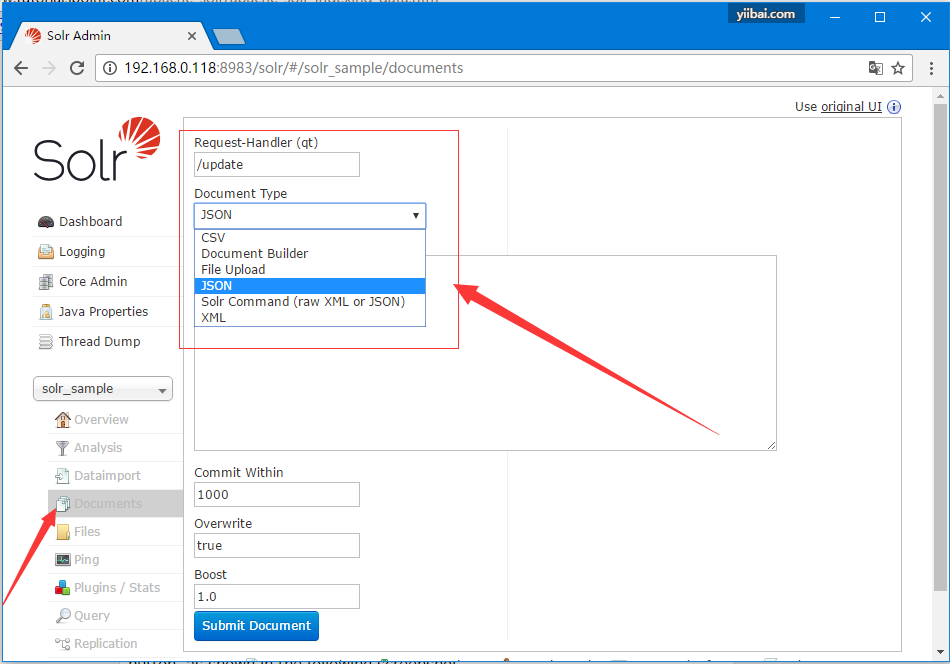The width and height of the screenshot is (950, 664).
Task: Click the Overview house icon
Action: click(x=63, y=420)
